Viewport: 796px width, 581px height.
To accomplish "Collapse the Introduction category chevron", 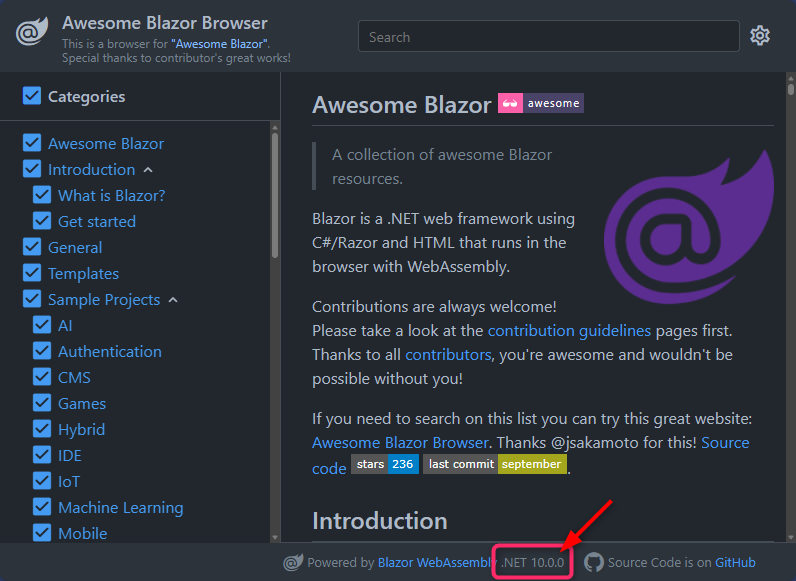I will tap(148, 170).
